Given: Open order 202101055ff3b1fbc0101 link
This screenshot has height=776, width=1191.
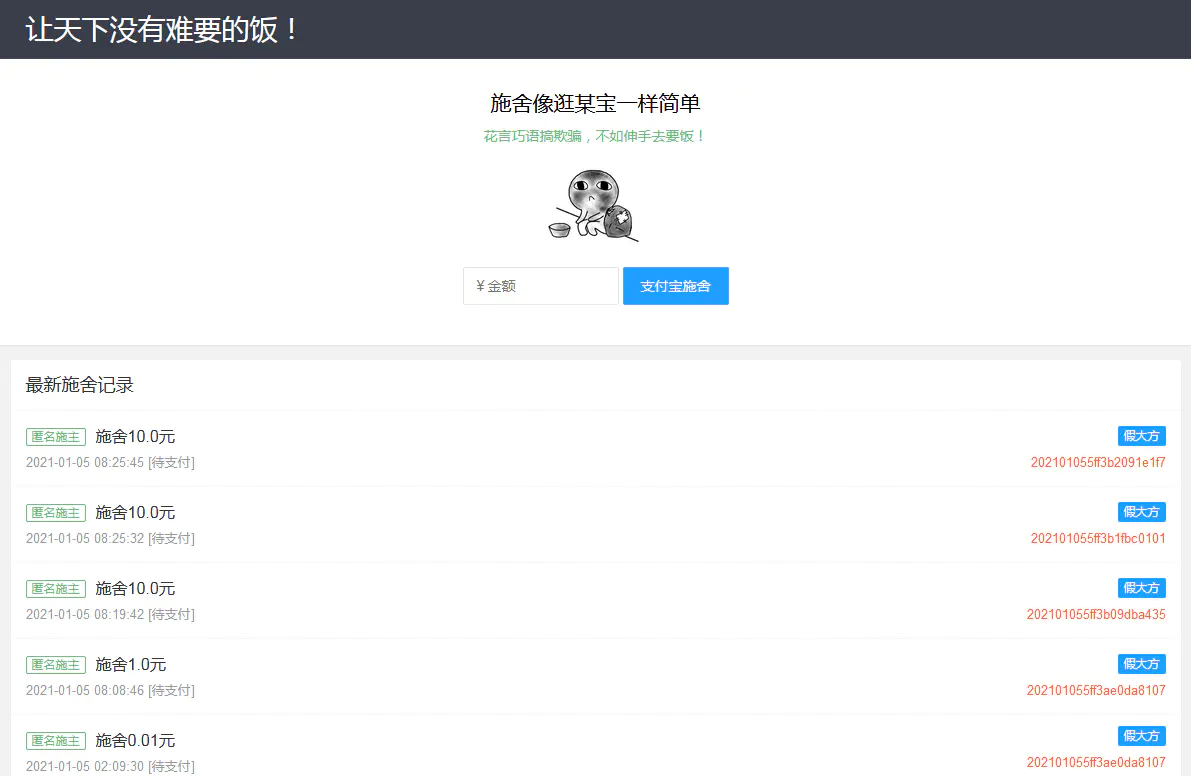Looking at the screenshot, I should [1097, 538].
